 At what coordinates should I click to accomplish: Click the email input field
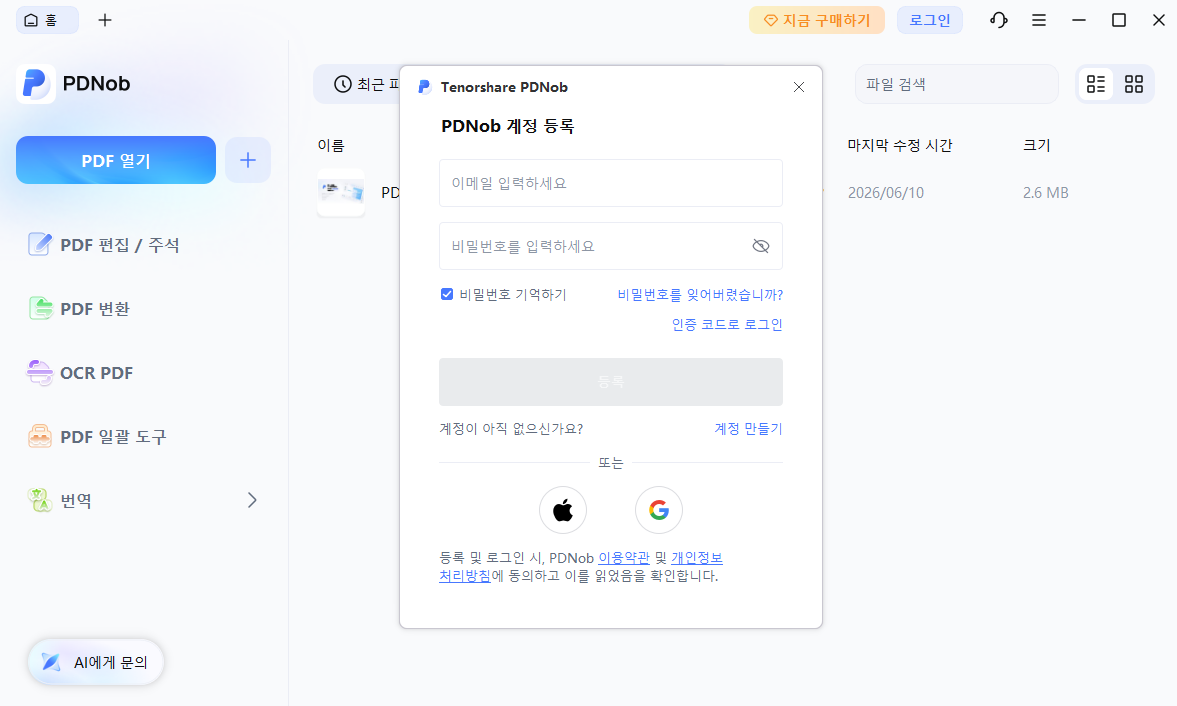click(x=610, y=183)
